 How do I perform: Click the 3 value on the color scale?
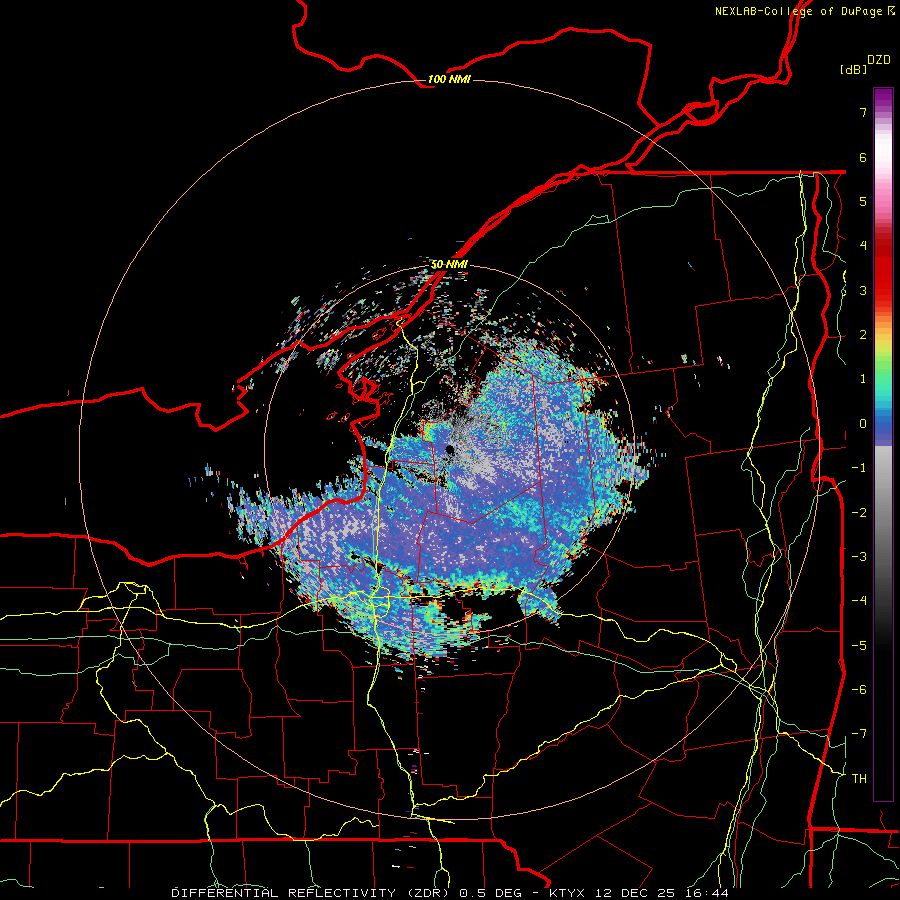click(863, 290)
